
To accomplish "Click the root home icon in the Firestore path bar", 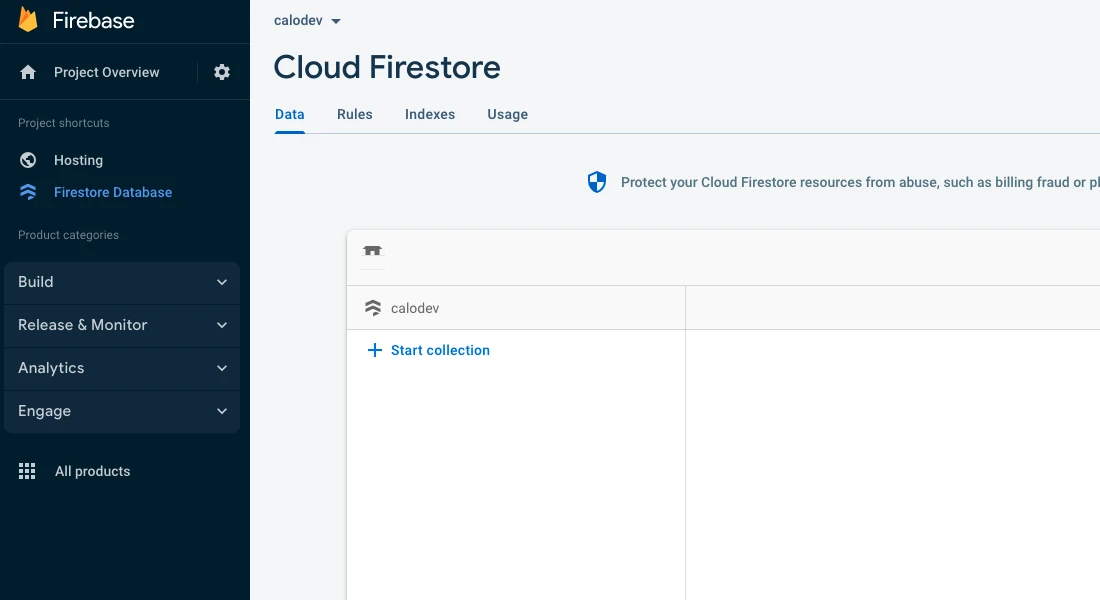I will [373, 251].
